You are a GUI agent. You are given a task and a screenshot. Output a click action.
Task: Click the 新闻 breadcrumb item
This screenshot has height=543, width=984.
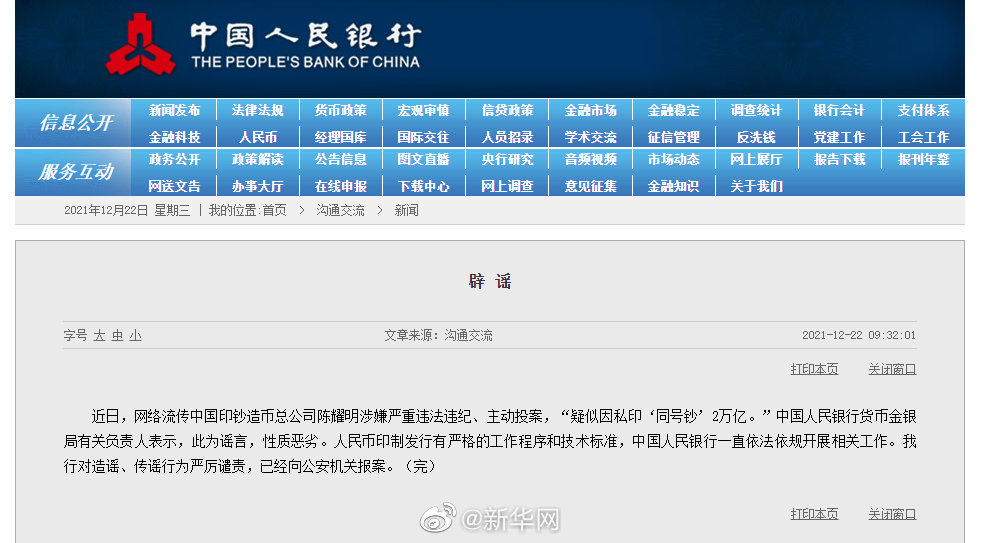coord(406,210)
